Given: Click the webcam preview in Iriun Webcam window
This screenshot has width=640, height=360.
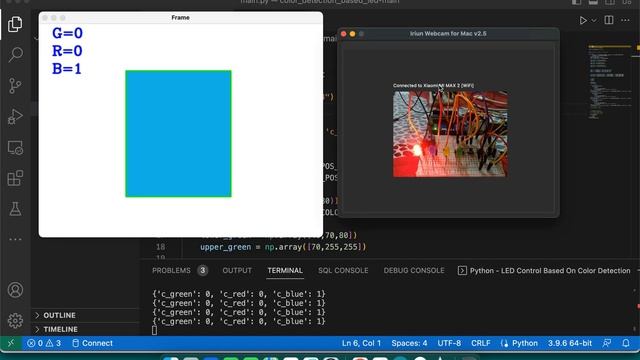Looking at the screenshot, I should [x=450, y=134].
